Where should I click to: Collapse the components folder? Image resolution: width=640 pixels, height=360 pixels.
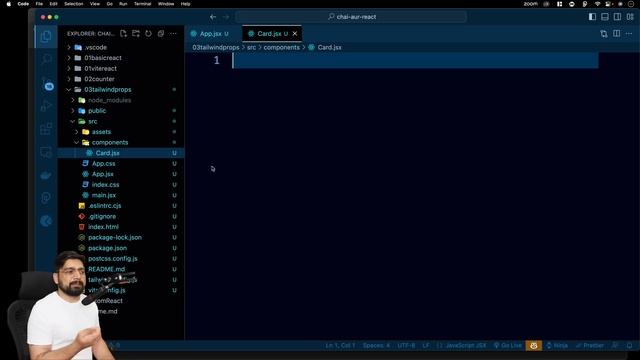click(110, 142)
